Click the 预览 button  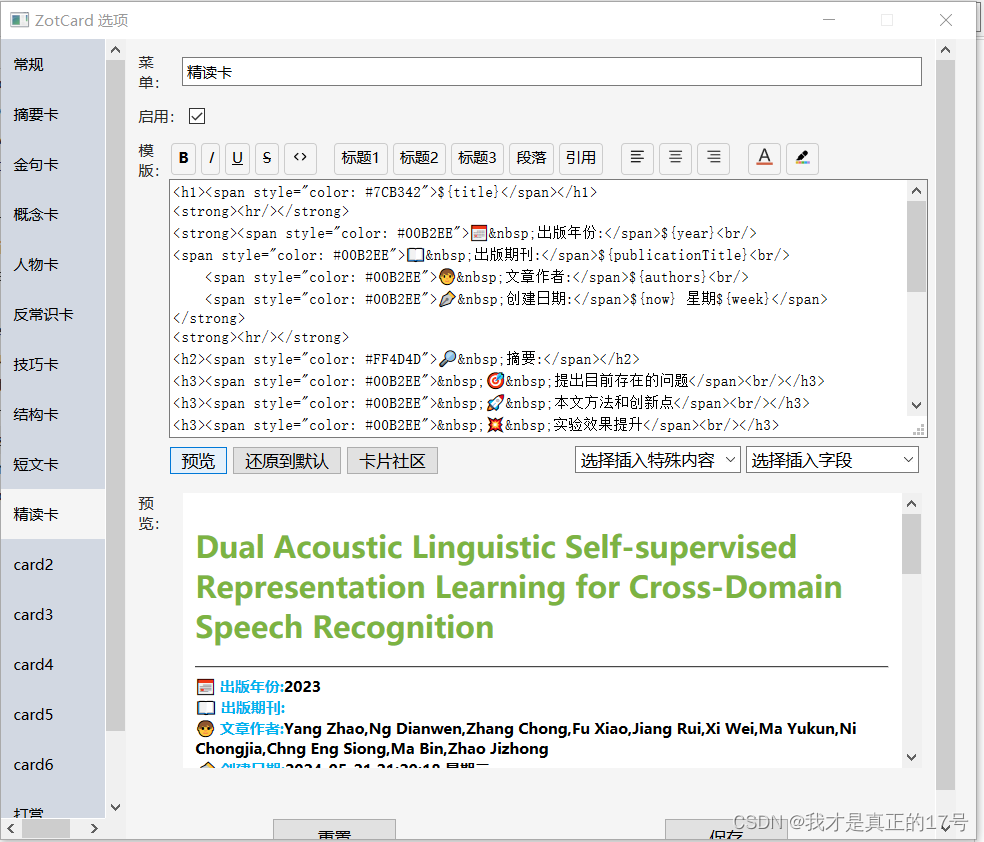198,461
